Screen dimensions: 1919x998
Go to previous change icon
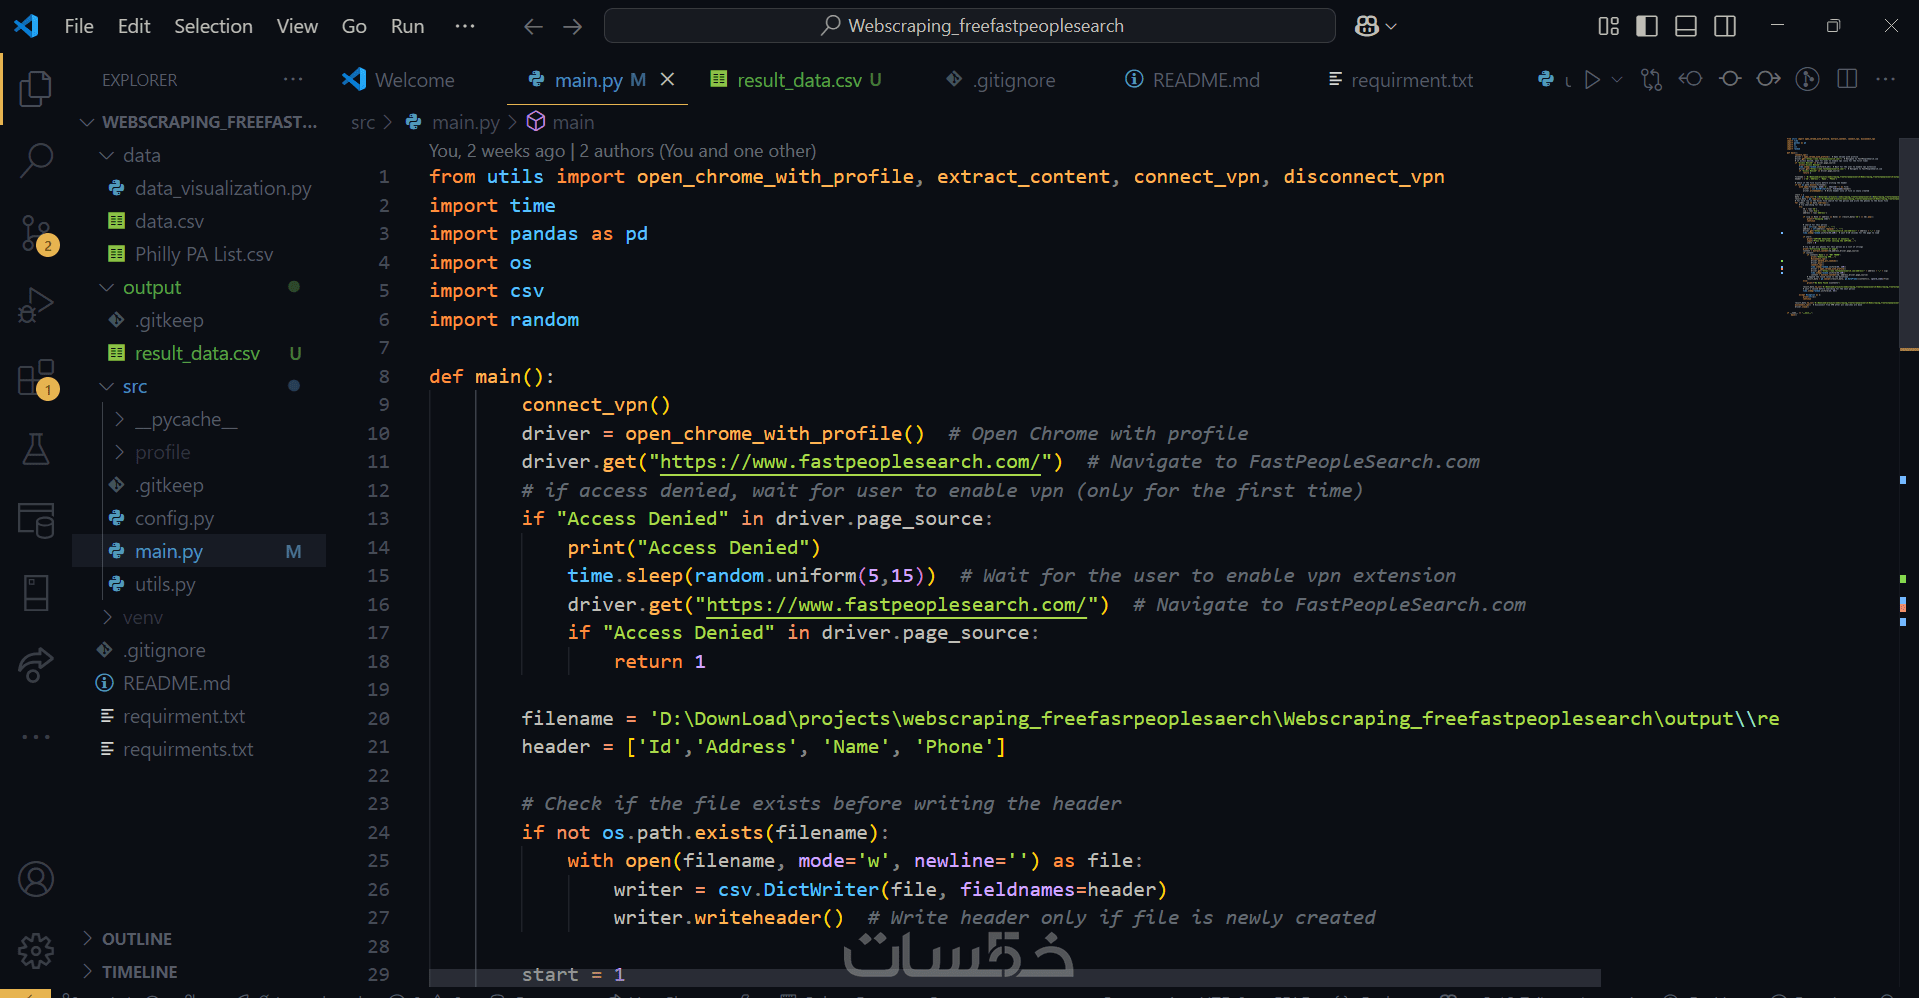[1690, 79]
